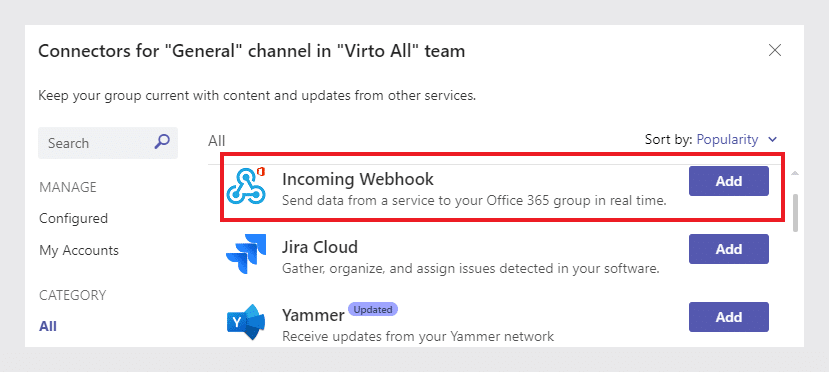Click the Jira Cloud title text

(320, 247)
